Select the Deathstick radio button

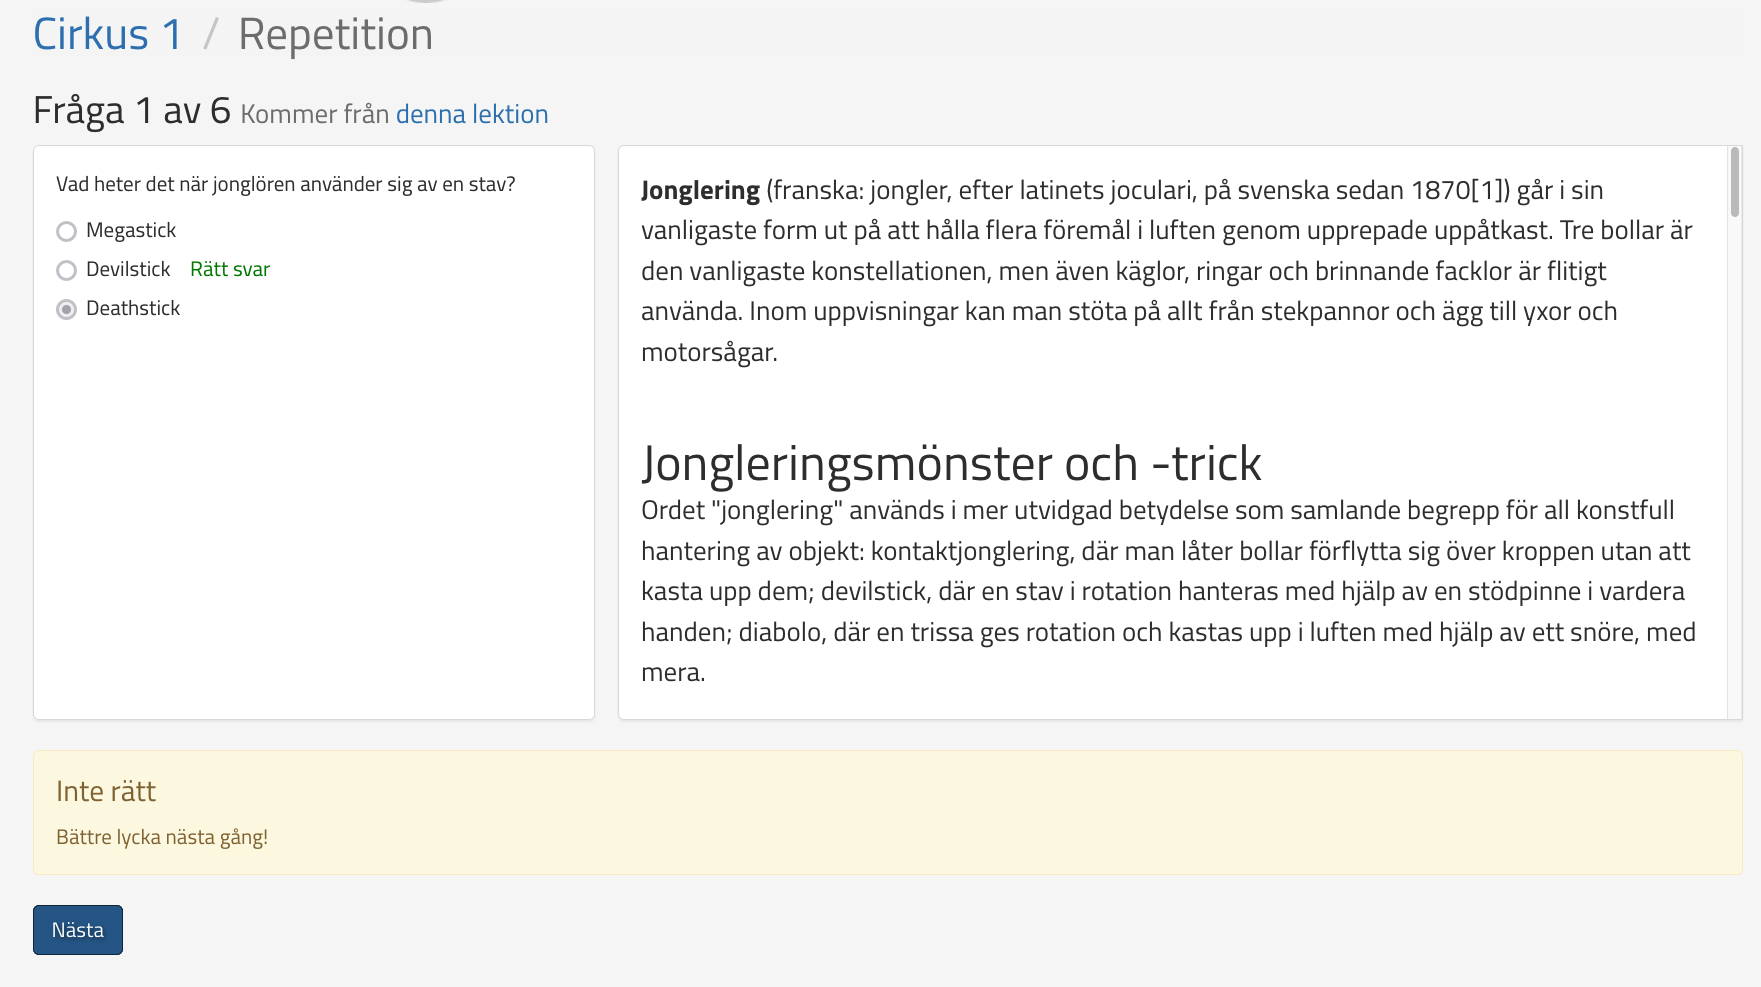point(67,310)
